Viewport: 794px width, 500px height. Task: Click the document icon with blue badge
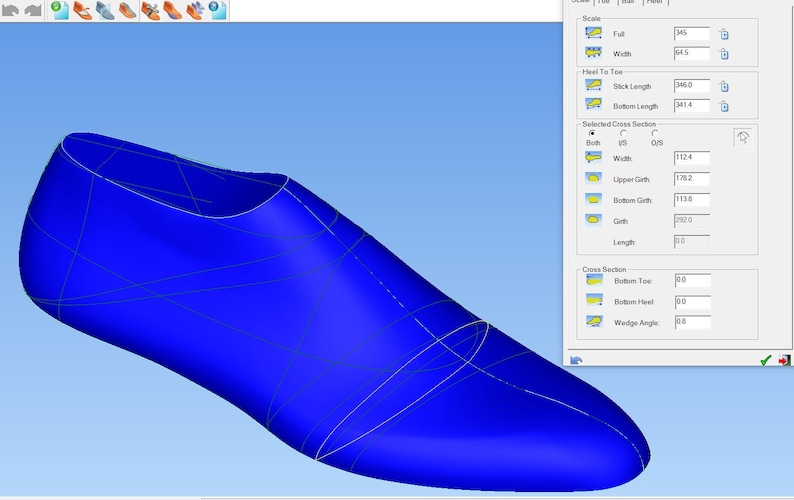pyautogui.click(x=218, y=10)
